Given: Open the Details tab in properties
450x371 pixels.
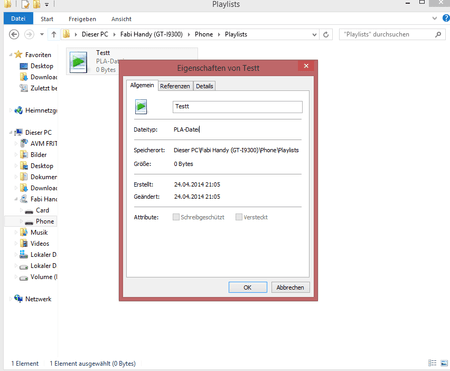Looking at the screenshot, I should coord(204,86).
